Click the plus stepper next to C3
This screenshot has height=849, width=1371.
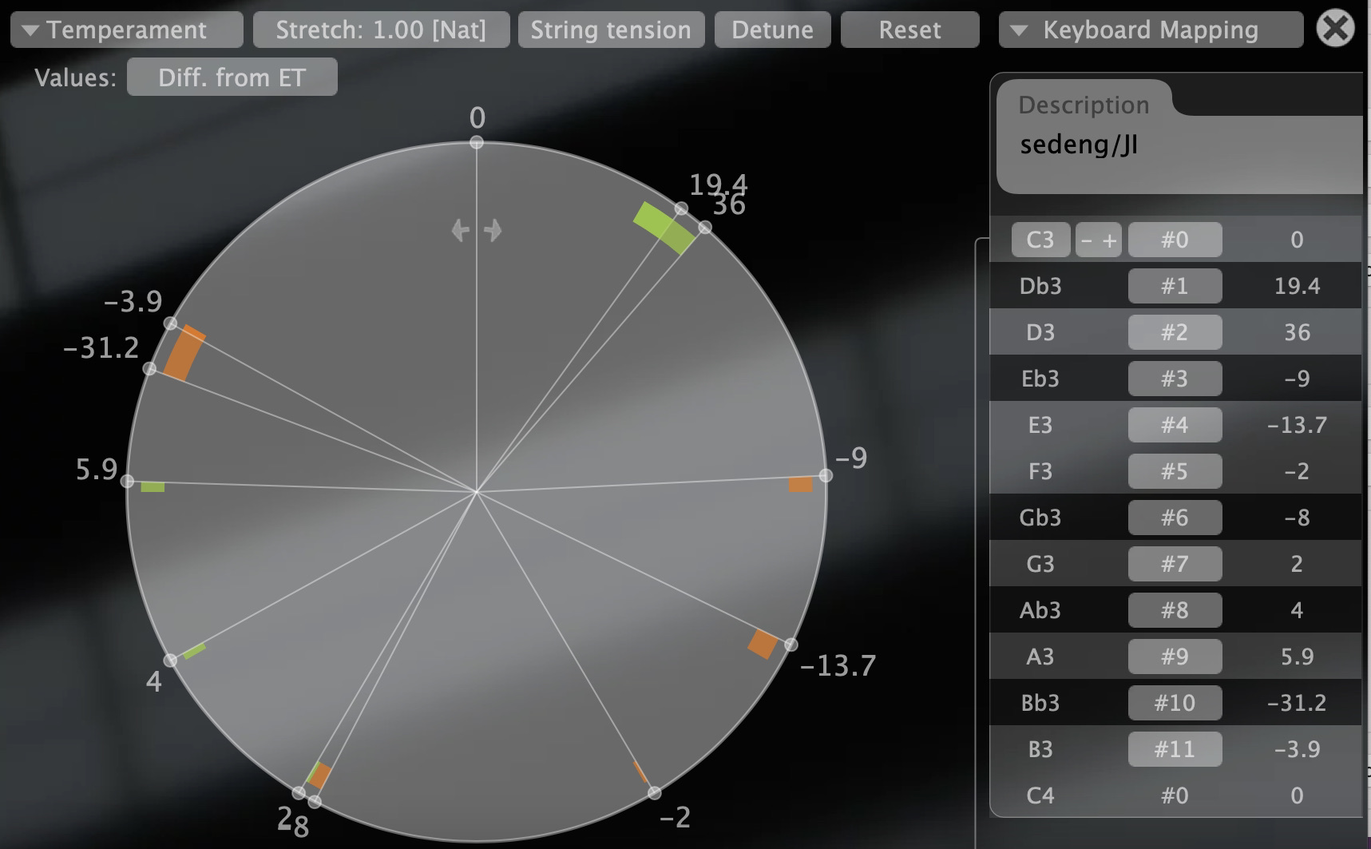click(x=1110, y=240)
